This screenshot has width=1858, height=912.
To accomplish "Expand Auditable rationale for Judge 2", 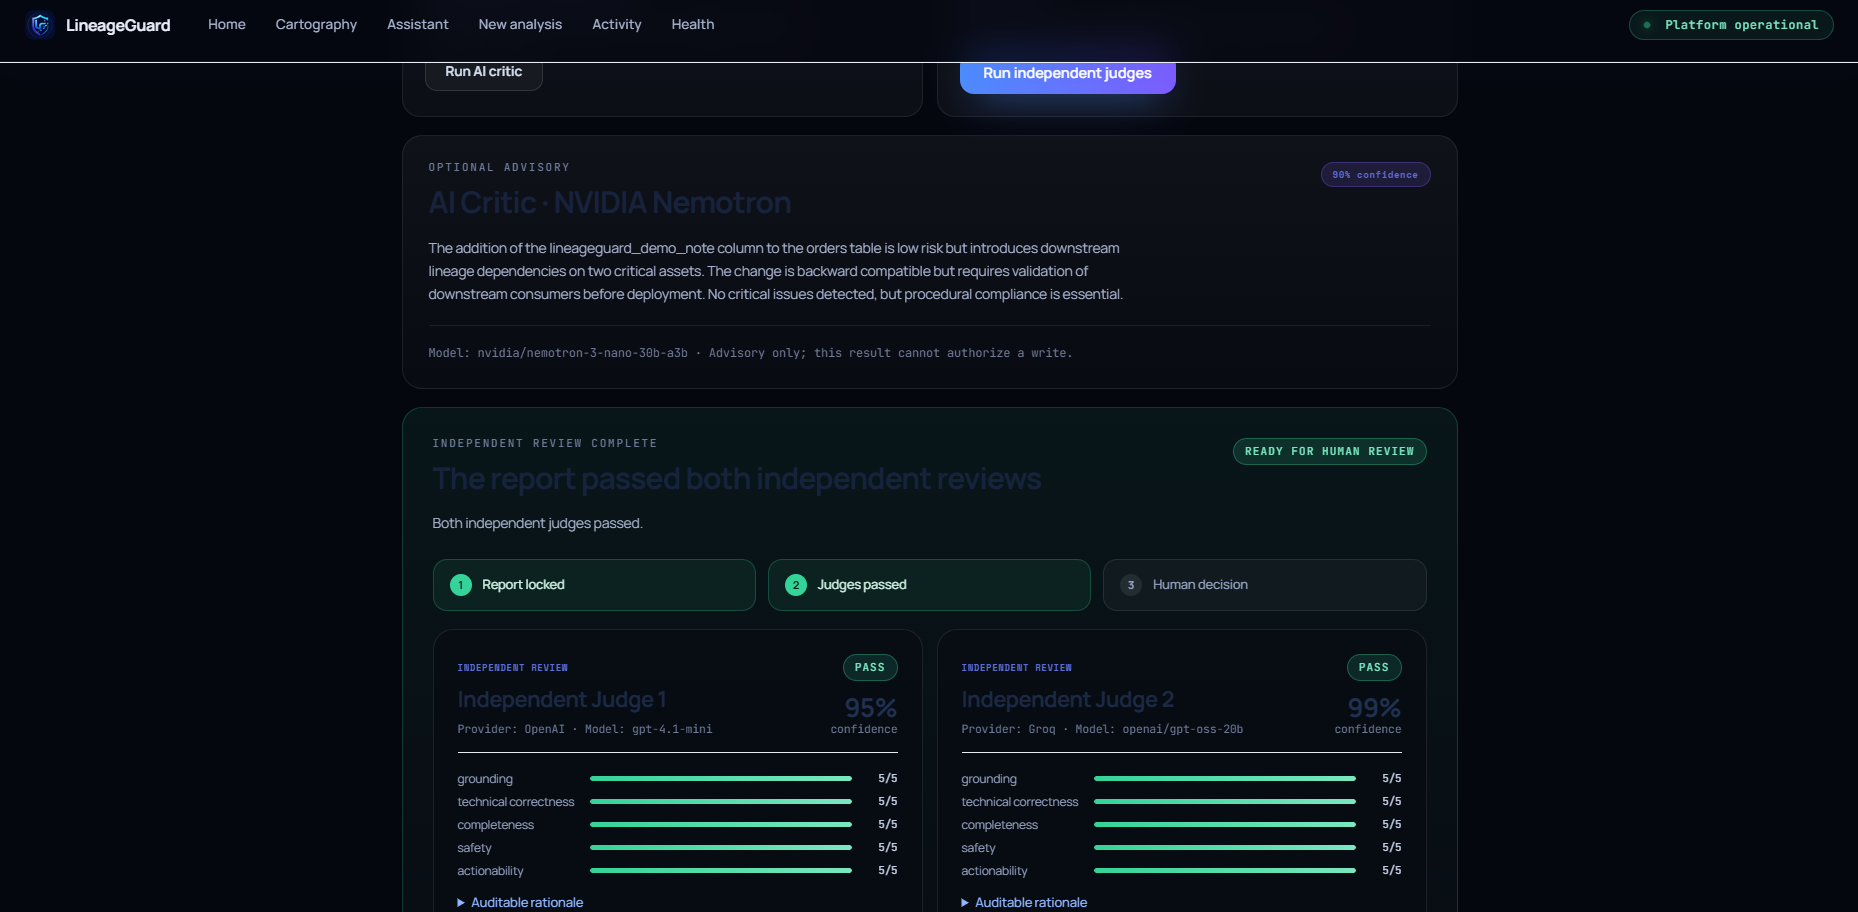I will [x=1024, y=902].
